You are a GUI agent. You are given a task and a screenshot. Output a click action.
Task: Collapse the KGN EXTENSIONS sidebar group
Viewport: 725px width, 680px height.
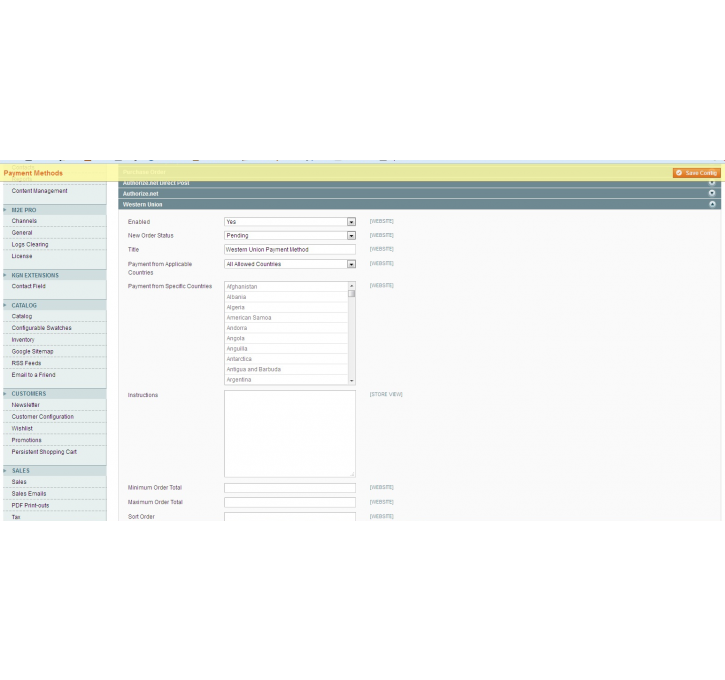click(x=55, y=275)
